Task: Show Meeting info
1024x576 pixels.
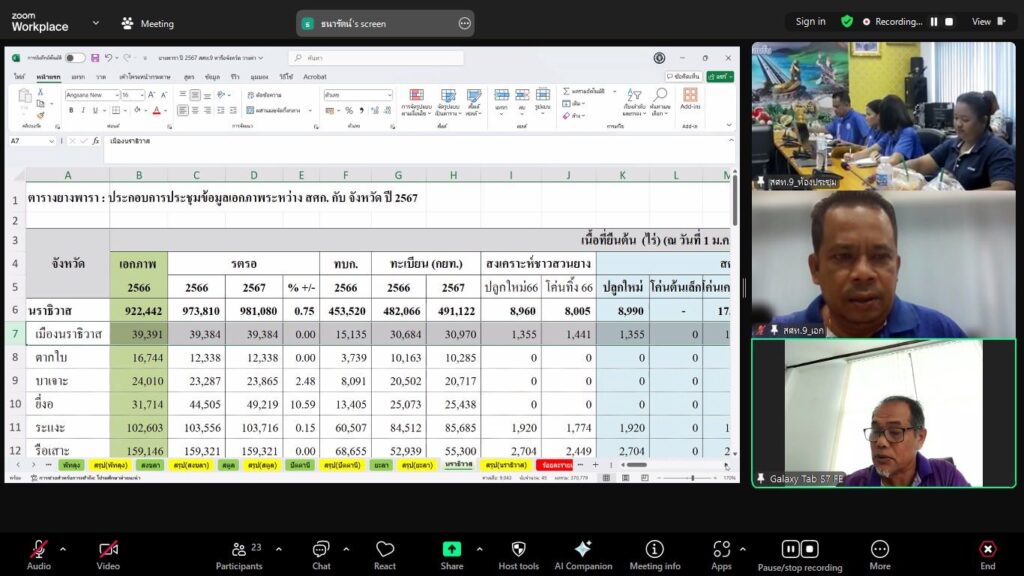Action: point(654,549)
